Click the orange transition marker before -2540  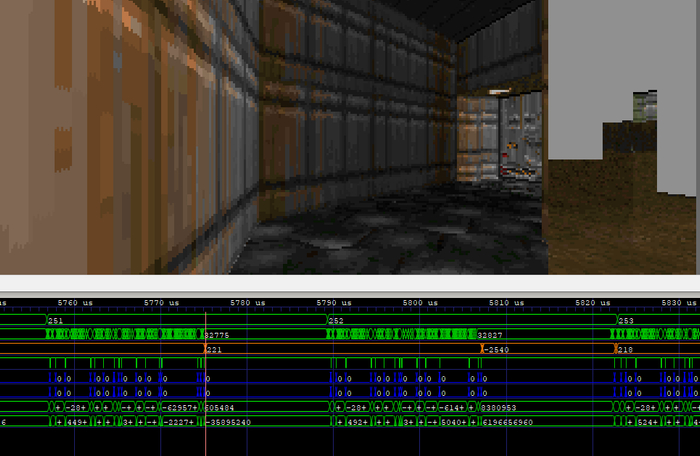482,349
